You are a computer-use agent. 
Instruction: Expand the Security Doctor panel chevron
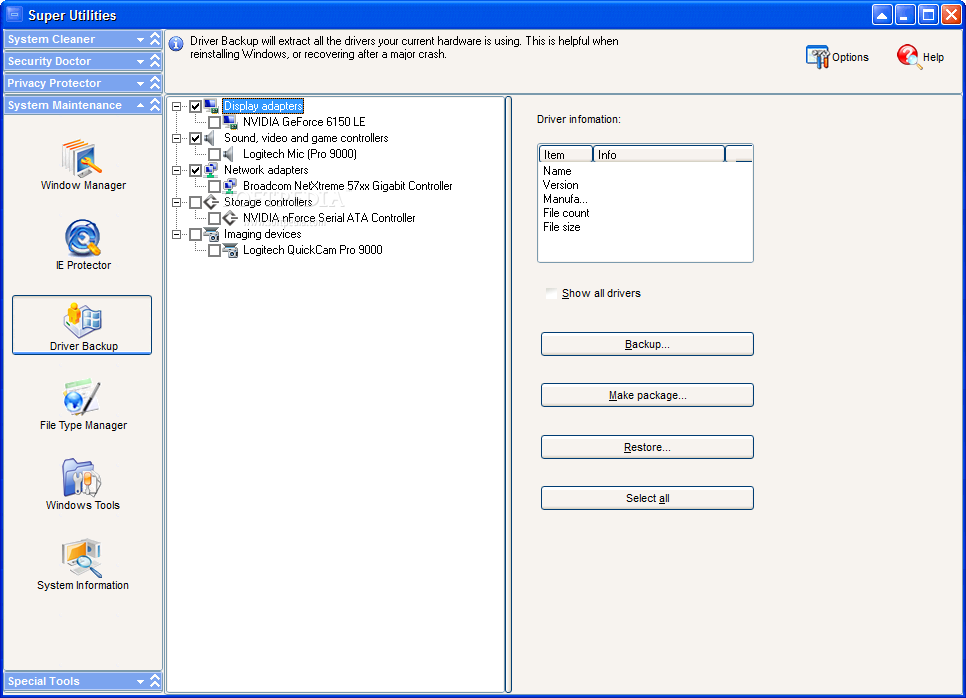tap(155, 61)
